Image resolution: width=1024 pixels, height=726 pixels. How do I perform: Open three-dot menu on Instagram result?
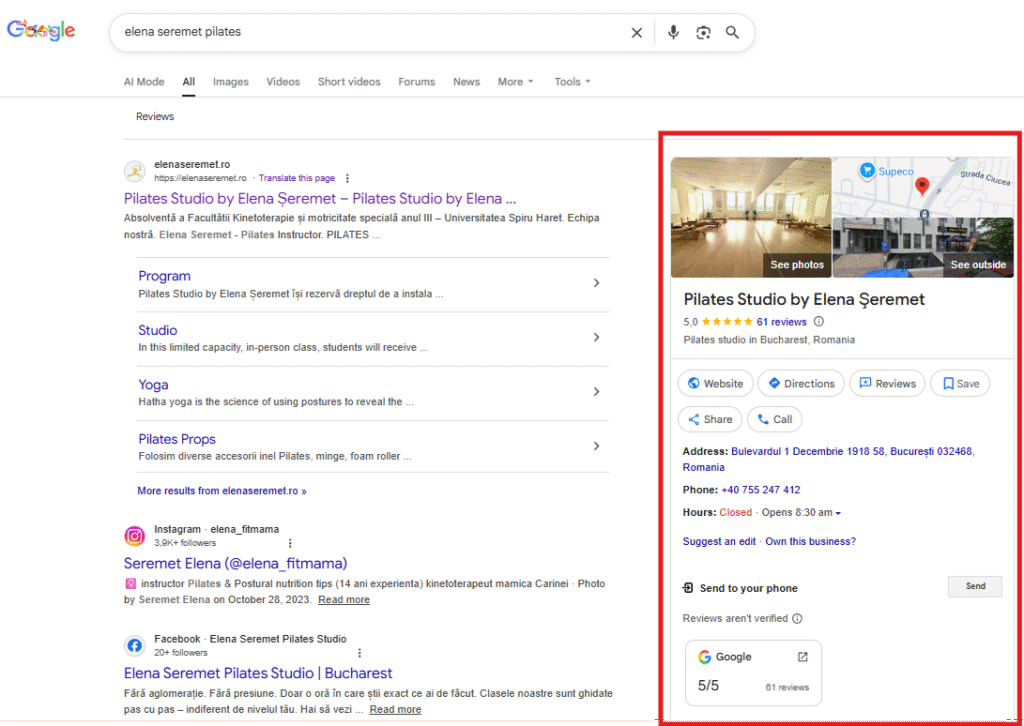click(290, 543)
